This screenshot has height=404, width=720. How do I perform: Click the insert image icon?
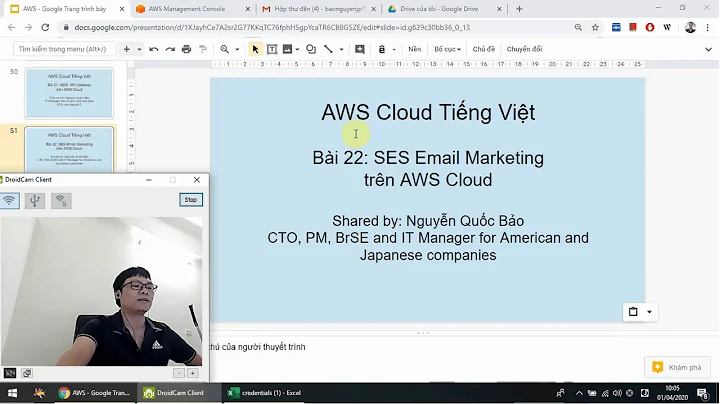[x=287, y=49]
